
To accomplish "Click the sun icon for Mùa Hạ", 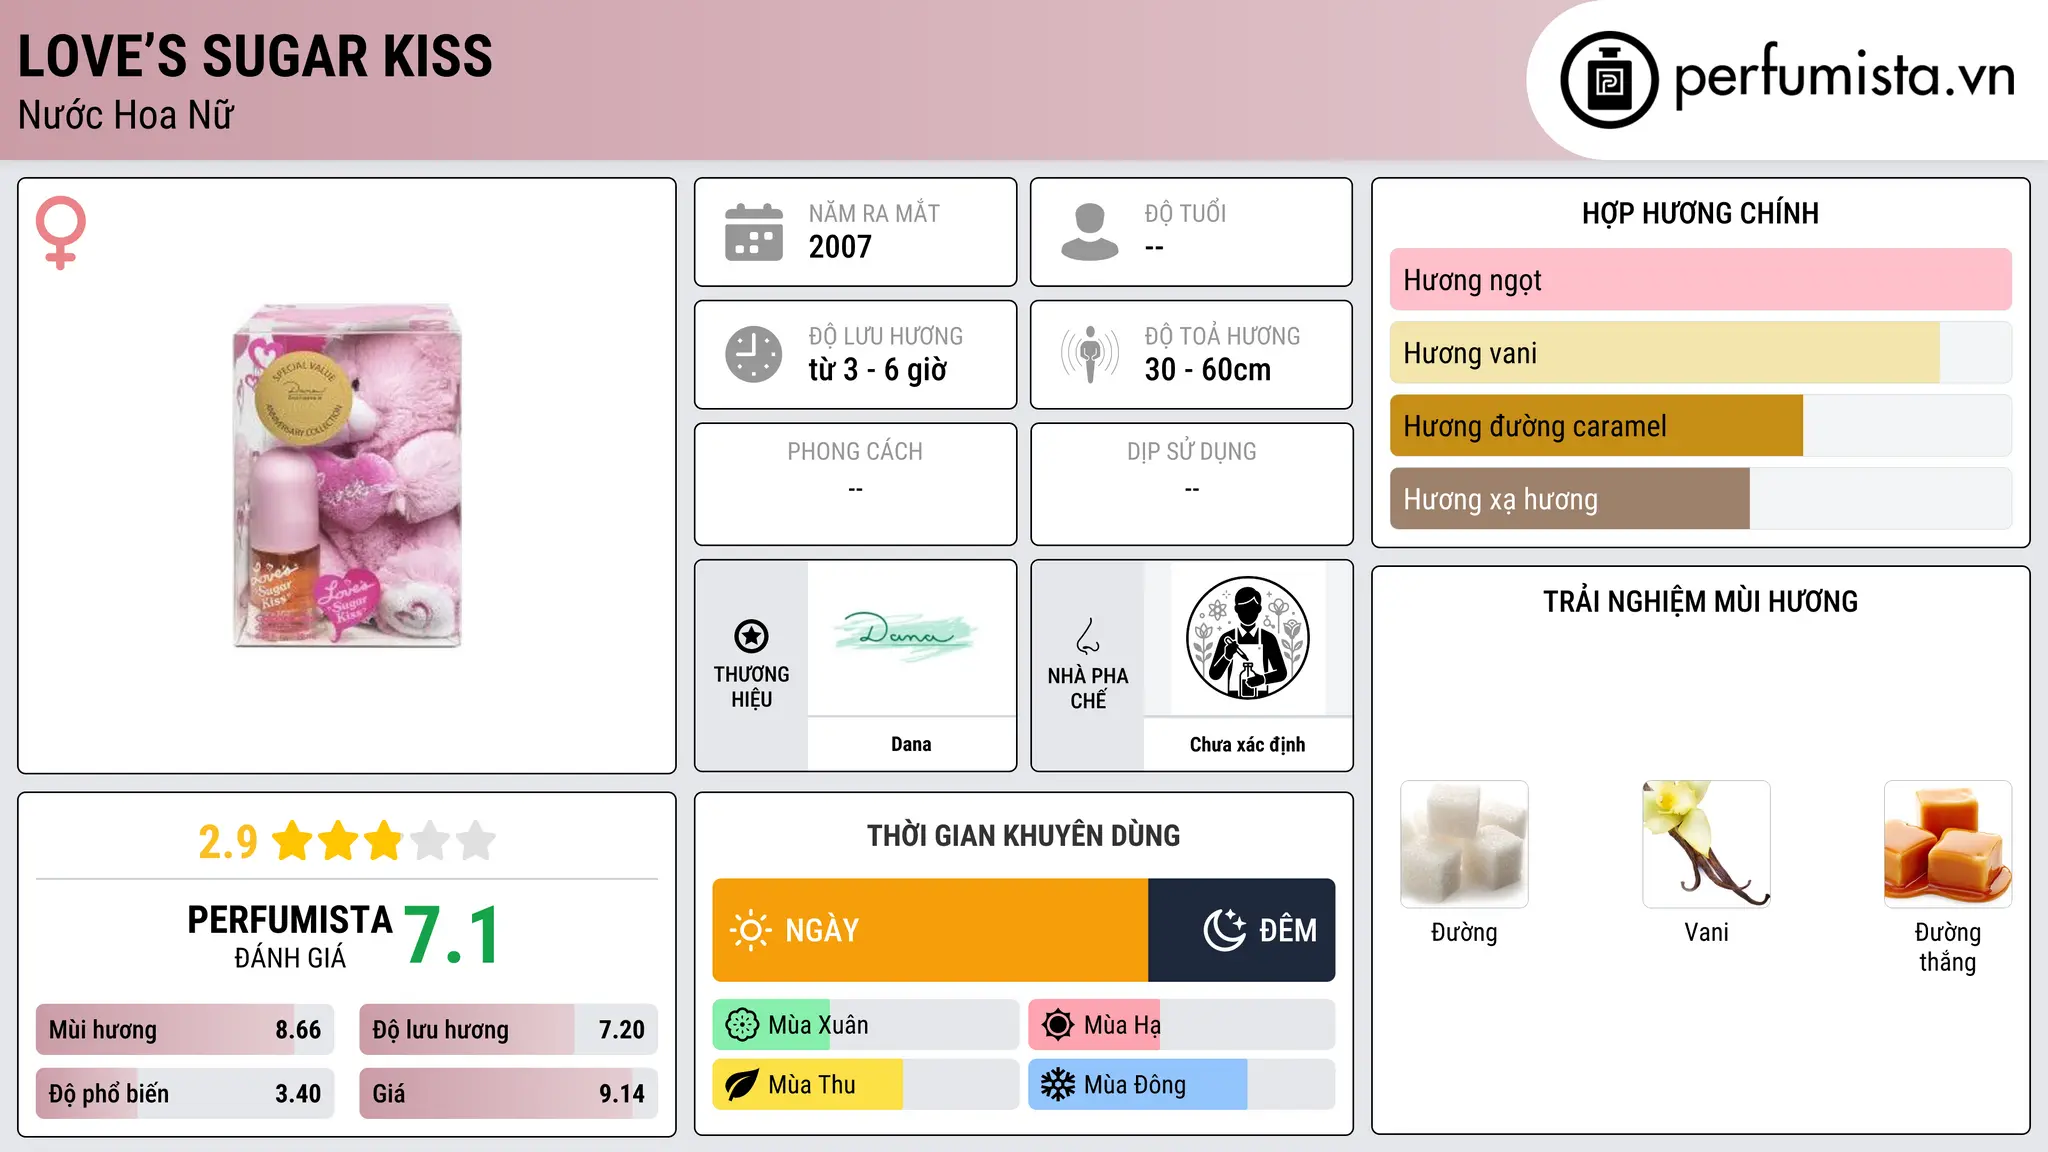I will pos(1058,1025).
